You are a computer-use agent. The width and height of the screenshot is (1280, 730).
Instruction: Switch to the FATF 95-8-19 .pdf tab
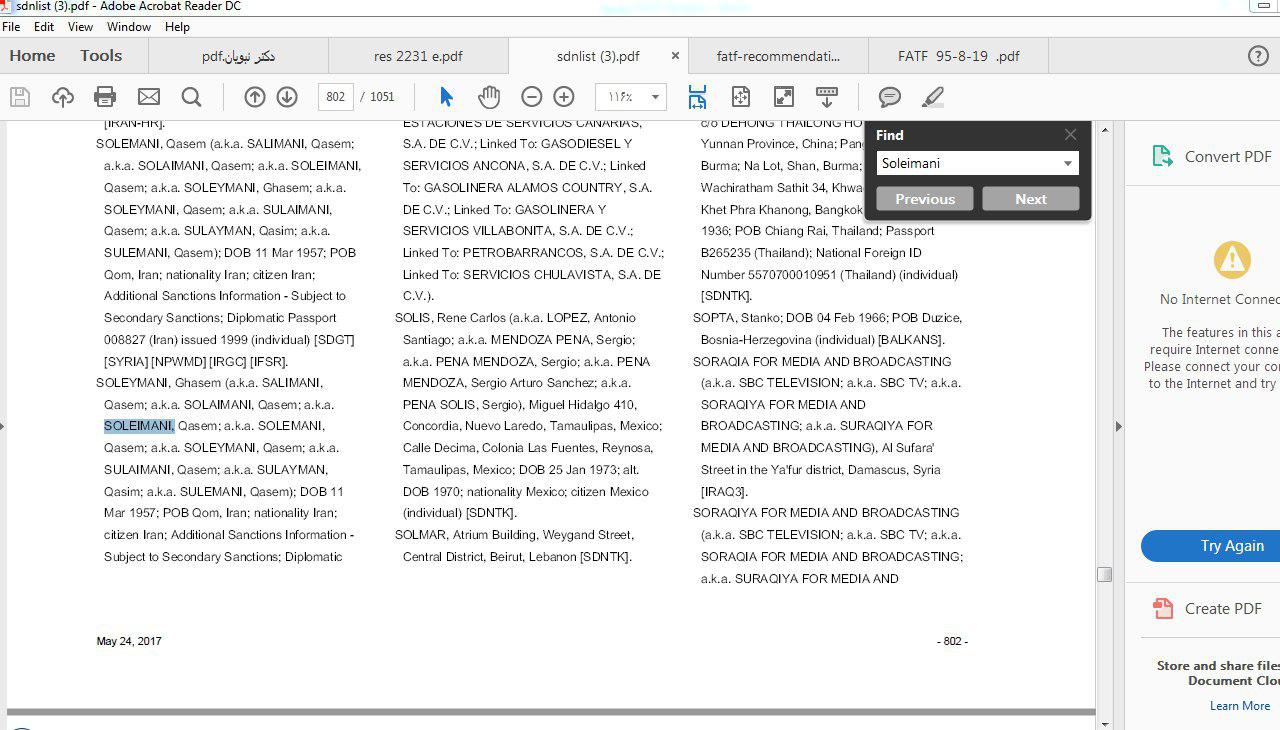coord(958,56)
